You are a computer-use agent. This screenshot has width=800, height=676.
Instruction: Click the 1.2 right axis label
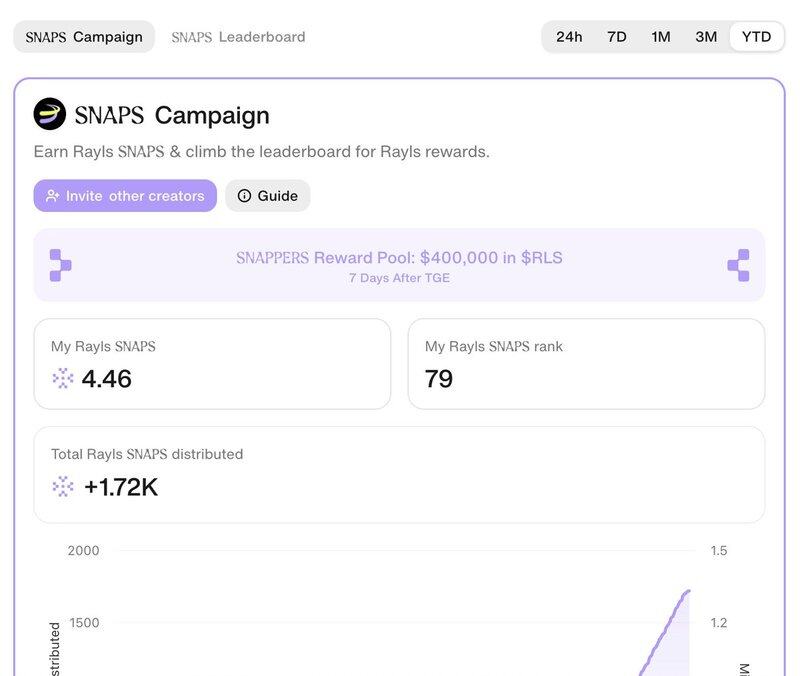719,622
